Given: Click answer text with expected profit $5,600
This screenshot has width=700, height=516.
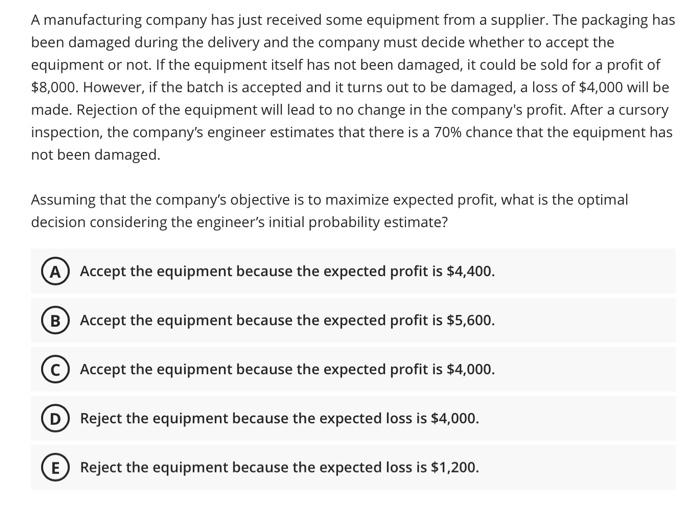Looking at the screenshot, I should coord(287,320).
